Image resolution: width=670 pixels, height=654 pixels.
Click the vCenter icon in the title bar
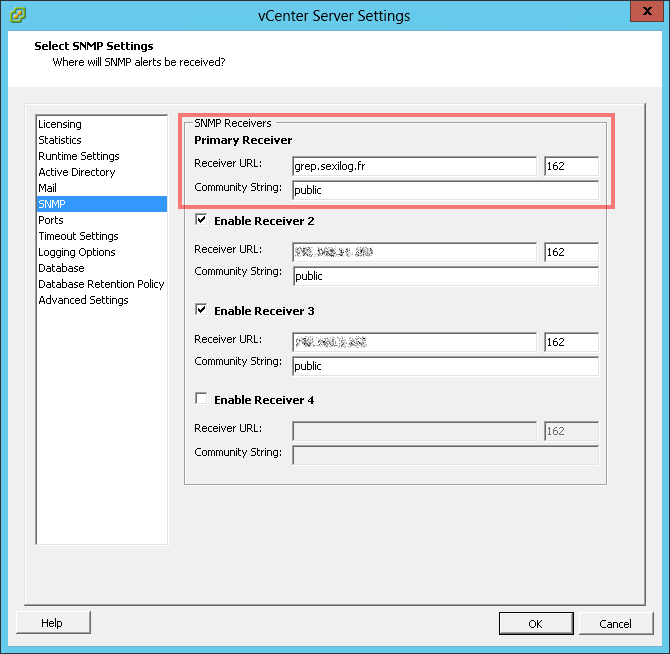point(18,15)
